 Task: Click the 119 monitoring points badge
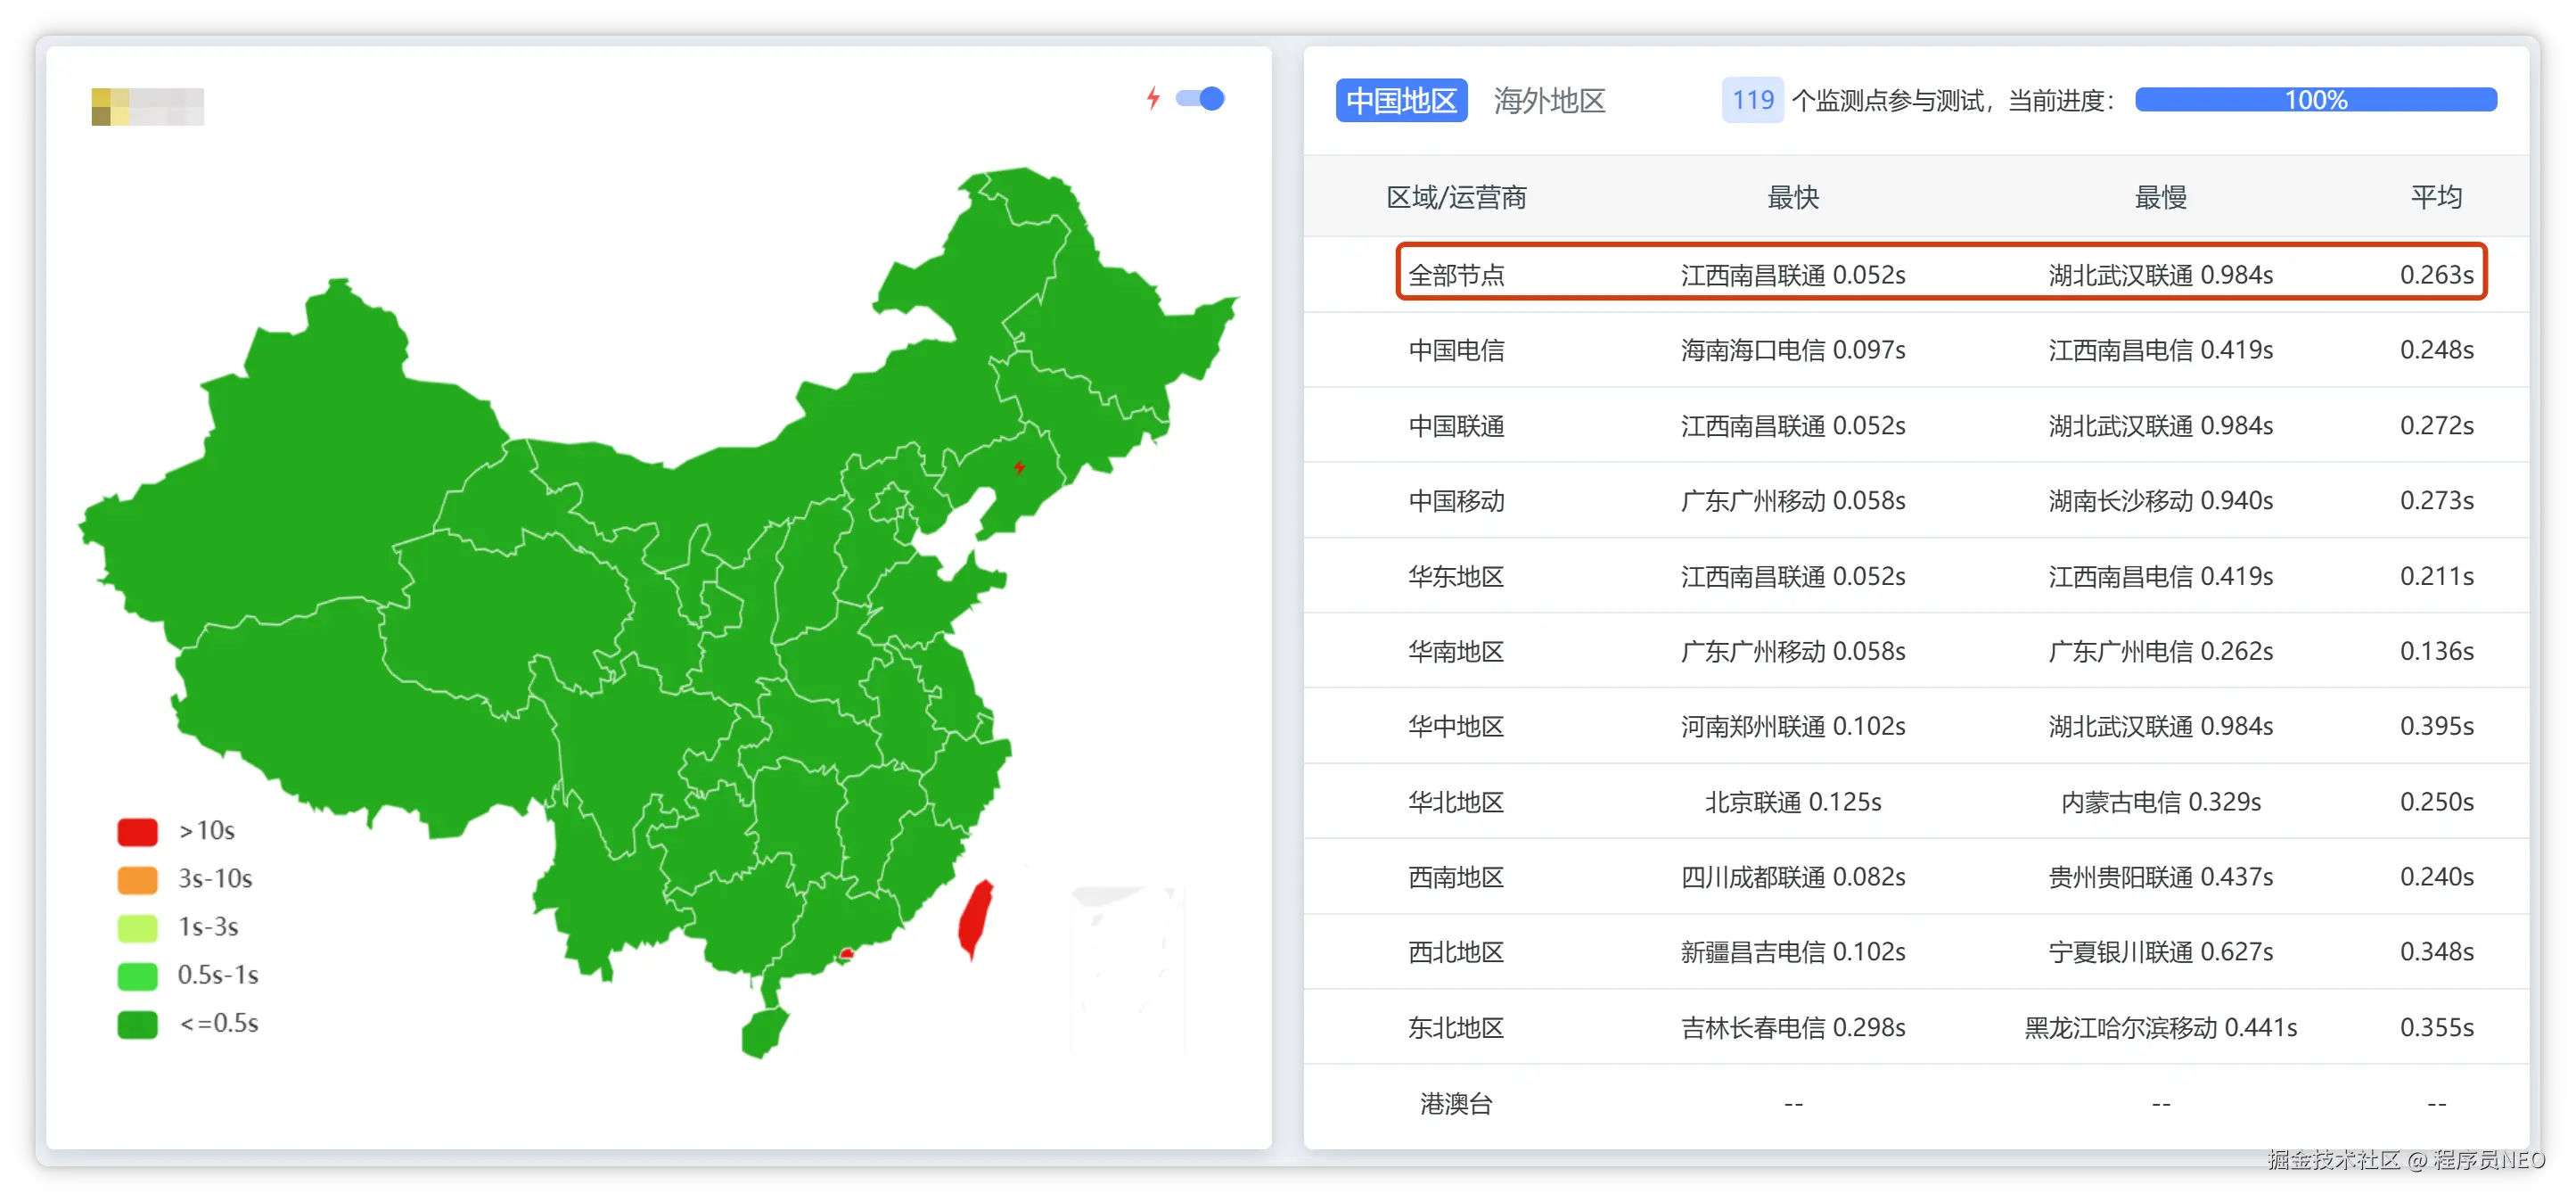point(1752,101)
